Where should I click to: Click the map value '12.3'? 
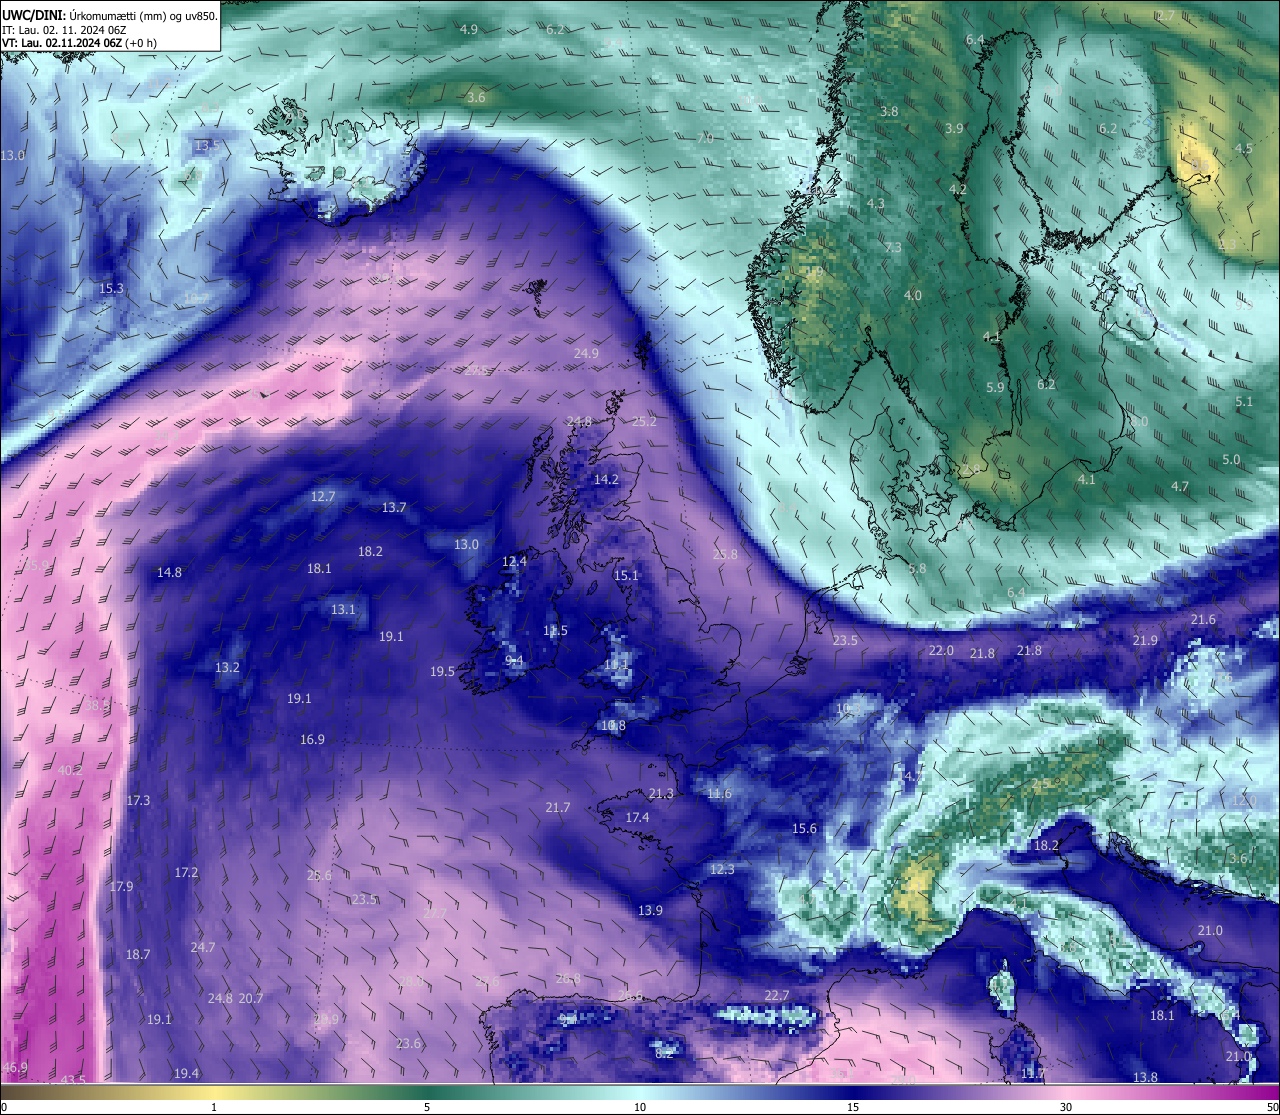click(722, 870)
